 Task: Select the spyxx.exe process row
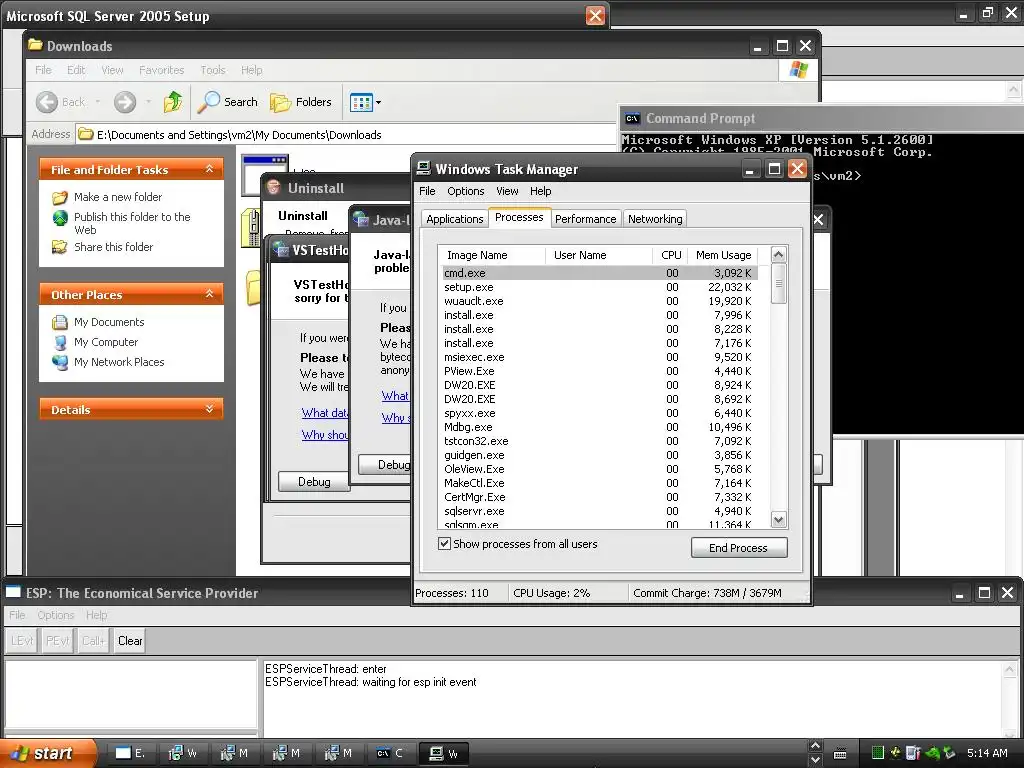[600, 413]
